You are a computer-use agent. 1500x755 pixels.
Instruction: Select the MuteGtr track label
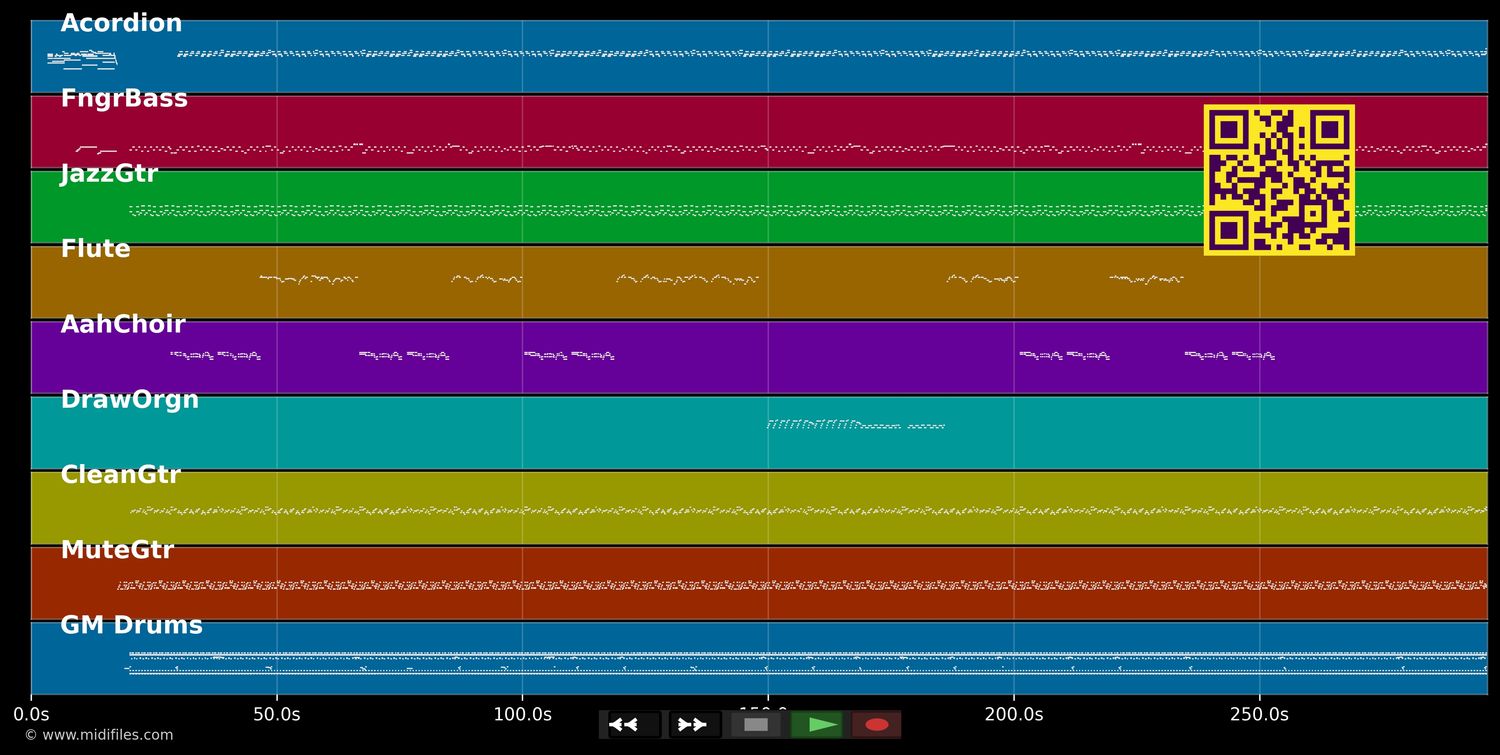point(117,550)
